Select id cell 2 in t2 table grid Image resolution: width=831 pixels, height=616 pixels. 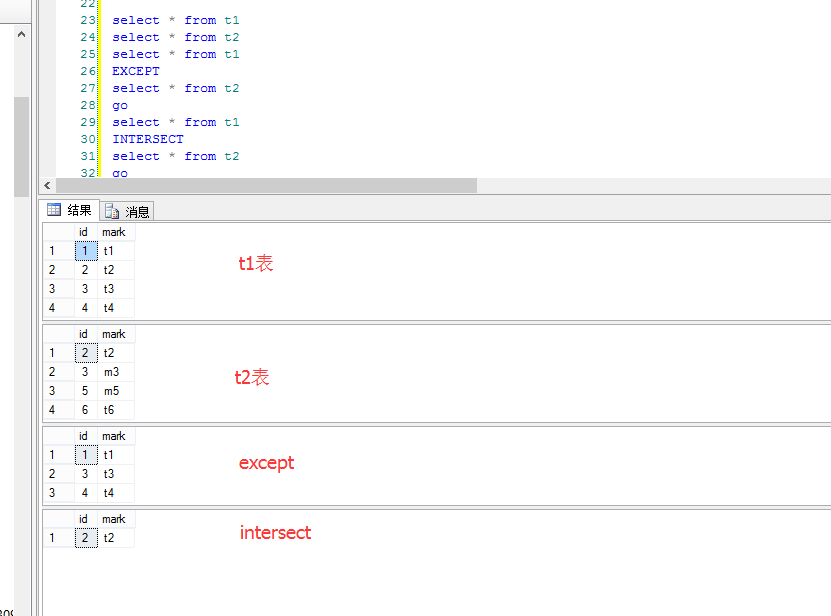86,353
